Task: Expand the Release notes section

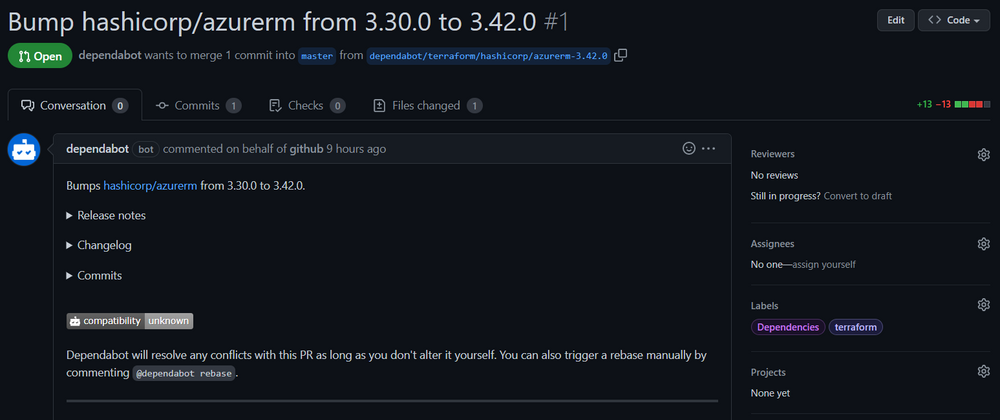Action: [106, 215]
